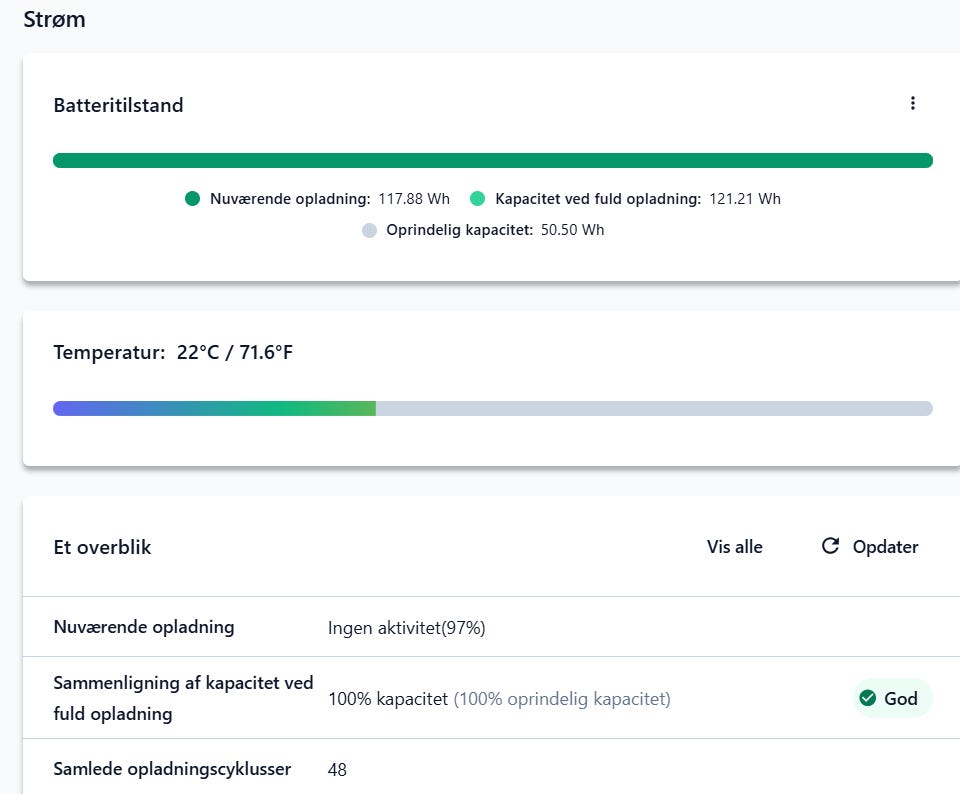Click the green battery charge progress bar

(x=492, y=161)
